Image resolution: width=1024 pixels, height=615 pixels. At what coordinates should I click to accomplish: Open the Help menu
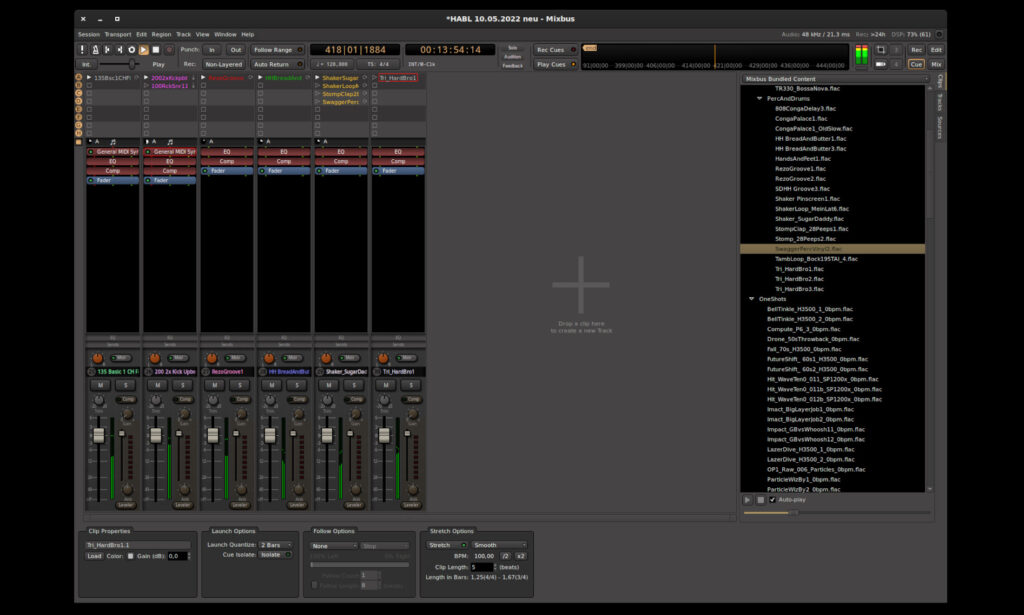pyautogui.click(x=248, y=35)
